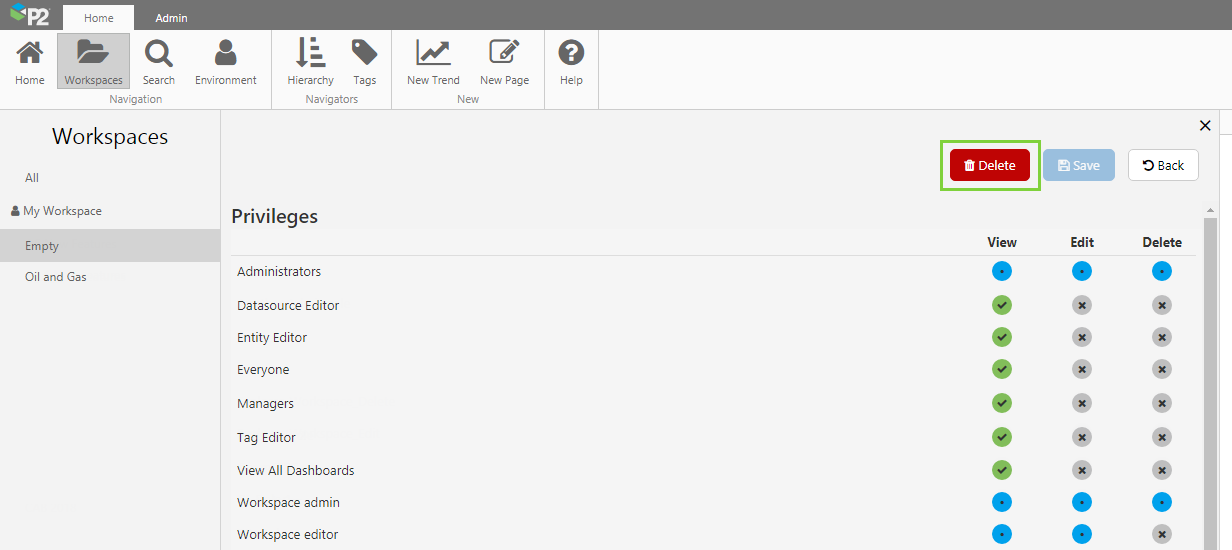Screen dimensions: 1232x550
Task: Click the Administrators row label
Action: coord(279,272)
